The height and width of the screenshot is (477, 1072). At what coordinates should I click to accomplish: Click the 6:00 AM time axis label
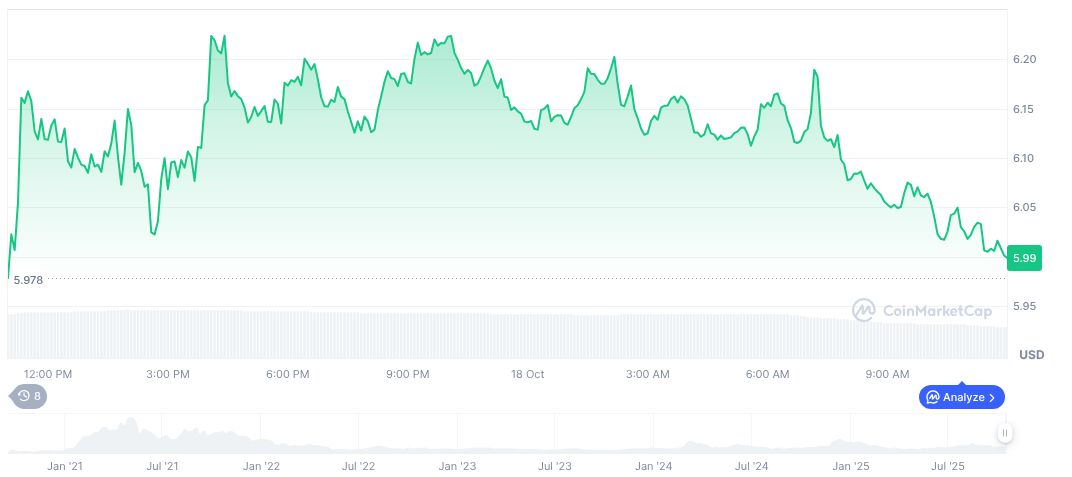point(767,374)
